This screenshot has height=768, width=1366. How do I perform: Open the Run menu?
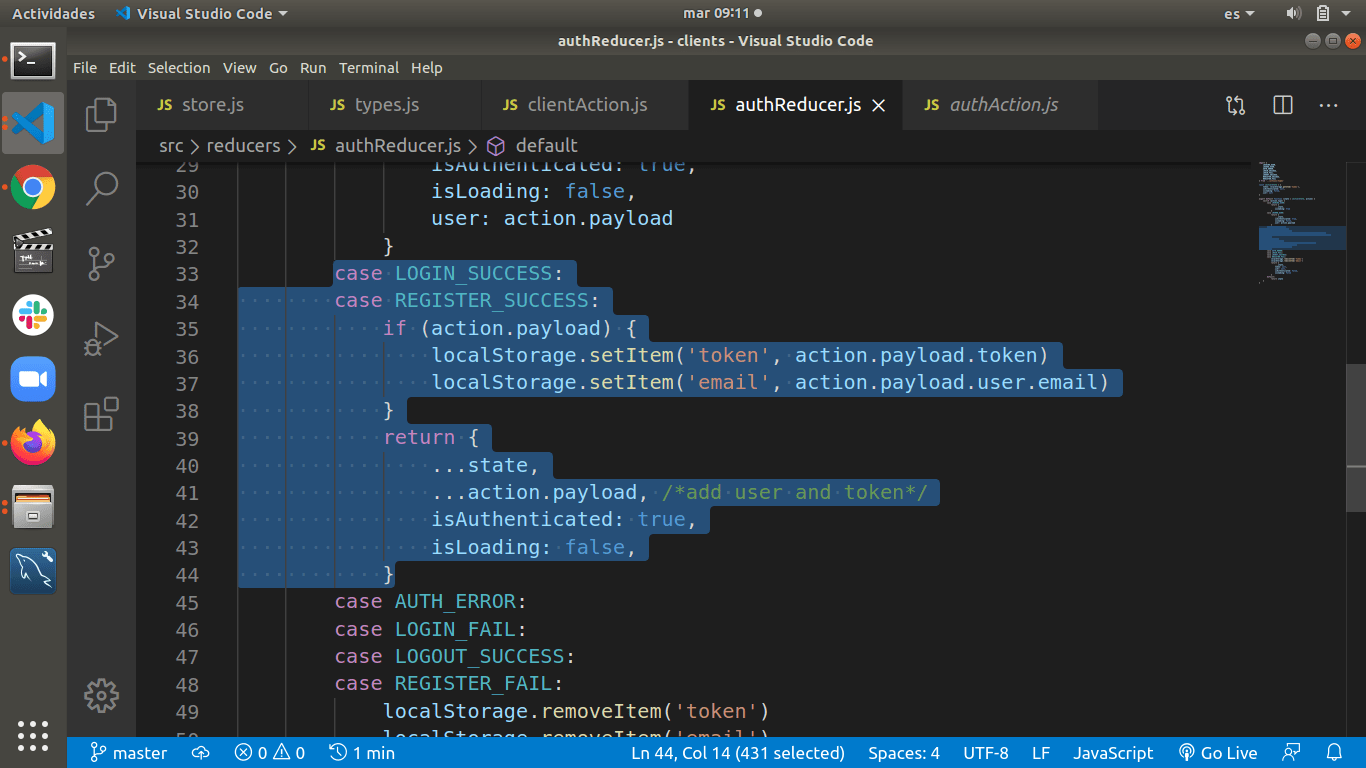coord(313,68)
